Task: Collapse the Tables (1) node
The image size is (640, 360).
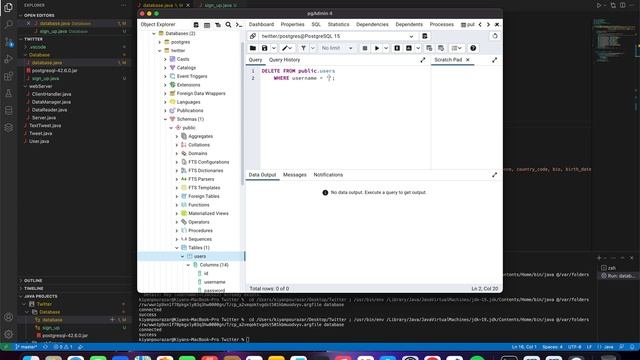Action: coord(177,248)
